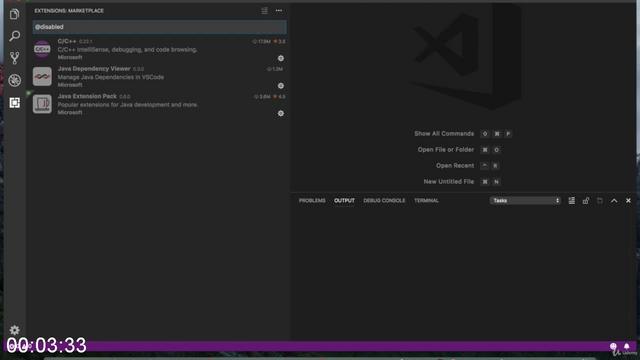This screenshot has height=360, width=640.
Task: Open the Tasks output channel dropdown
Action: tap(525, 200)
